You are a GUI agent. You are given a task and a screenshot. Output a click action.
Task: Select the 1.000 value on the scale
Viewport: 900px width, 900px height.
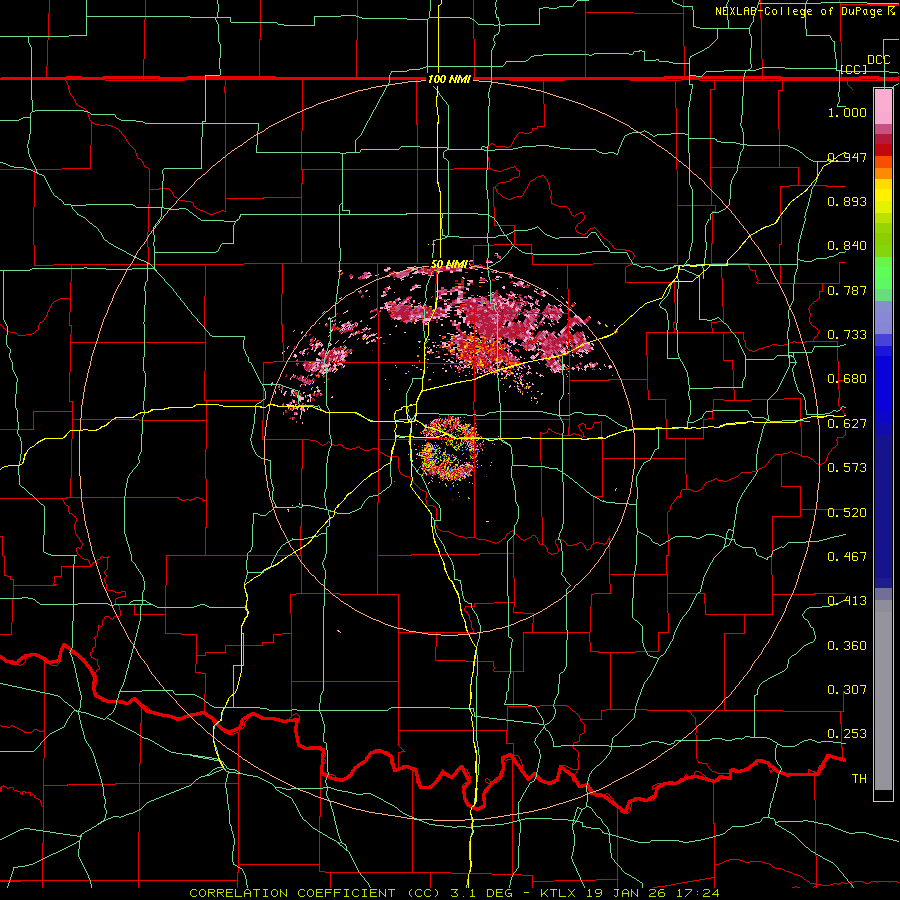(x=847, y=112)
